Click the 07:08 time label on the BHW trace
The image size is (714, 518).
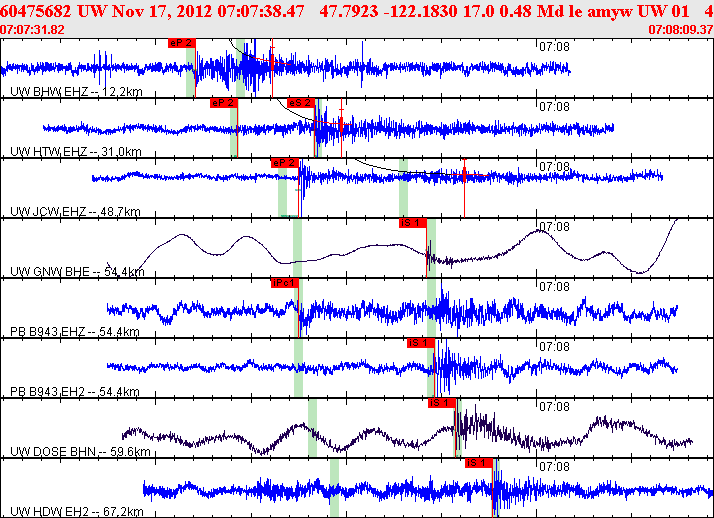[554, 47]
